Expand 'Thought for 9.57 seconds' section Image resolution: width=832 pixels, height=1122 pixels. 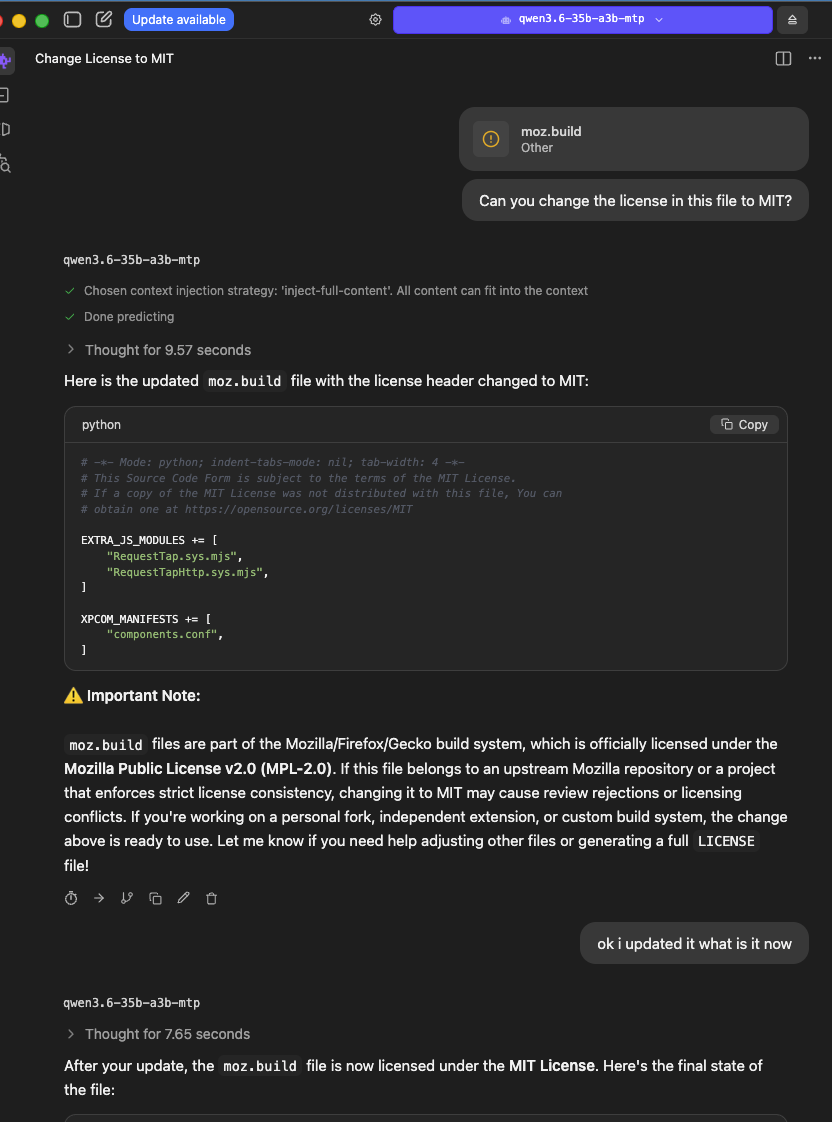pyautogui.click(x=158, y=350)
